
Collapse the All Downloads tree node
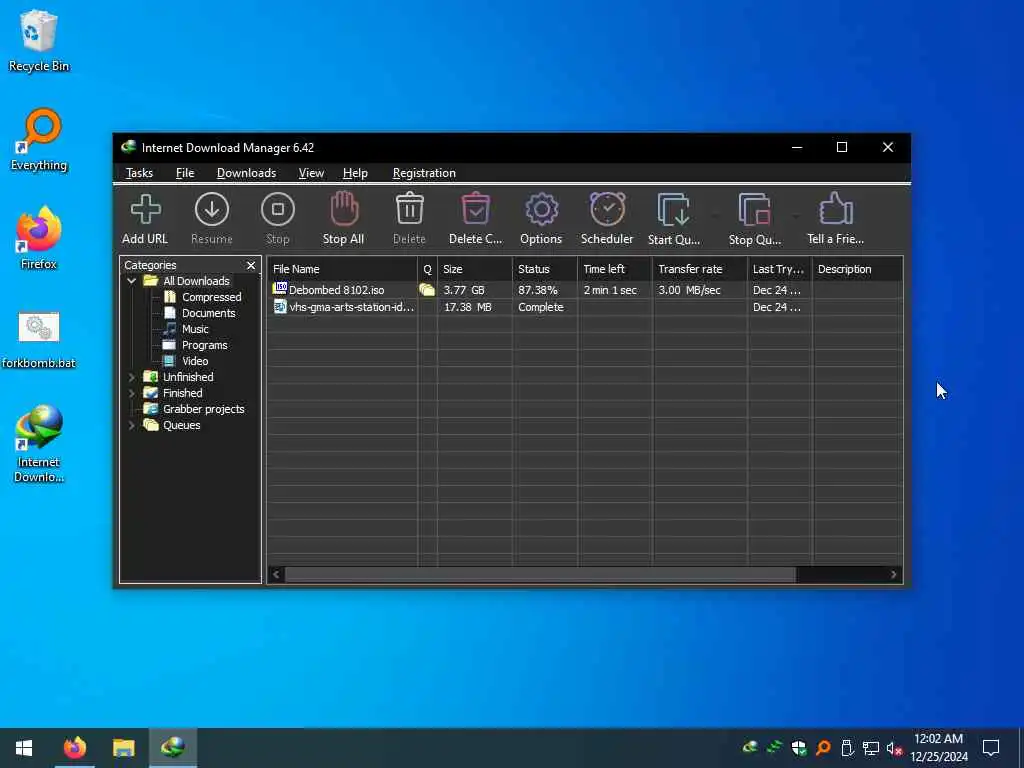tap(131, 281)
